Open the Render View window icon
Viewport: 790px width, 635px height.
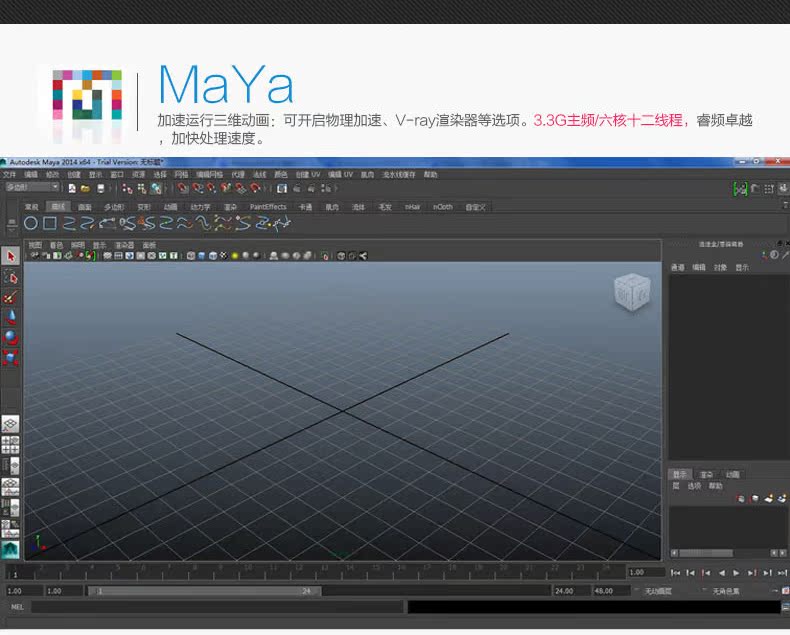[x=282, y=188]
